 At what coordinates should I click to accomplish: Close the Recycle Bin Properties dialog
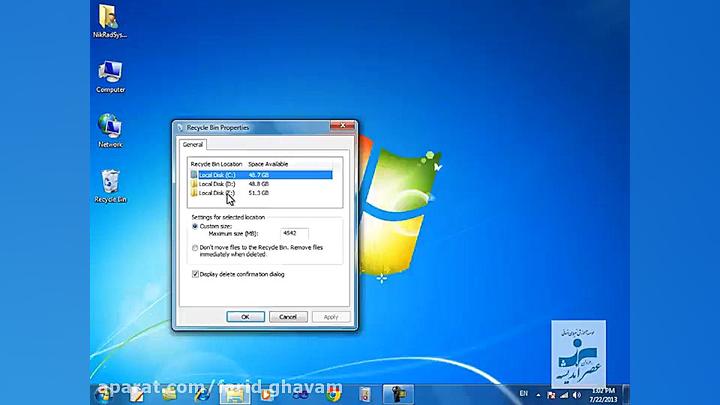click(x=343, y=125)
